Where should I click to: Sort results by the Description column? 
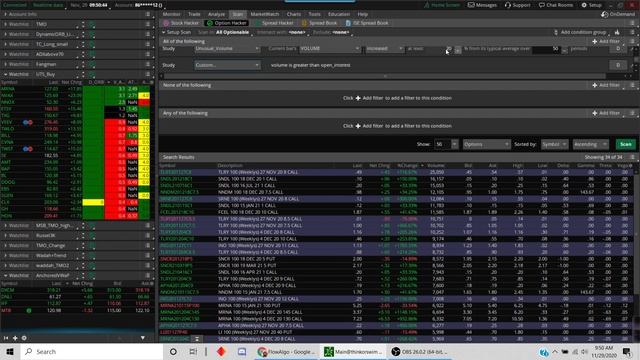(x=230, y=166)
